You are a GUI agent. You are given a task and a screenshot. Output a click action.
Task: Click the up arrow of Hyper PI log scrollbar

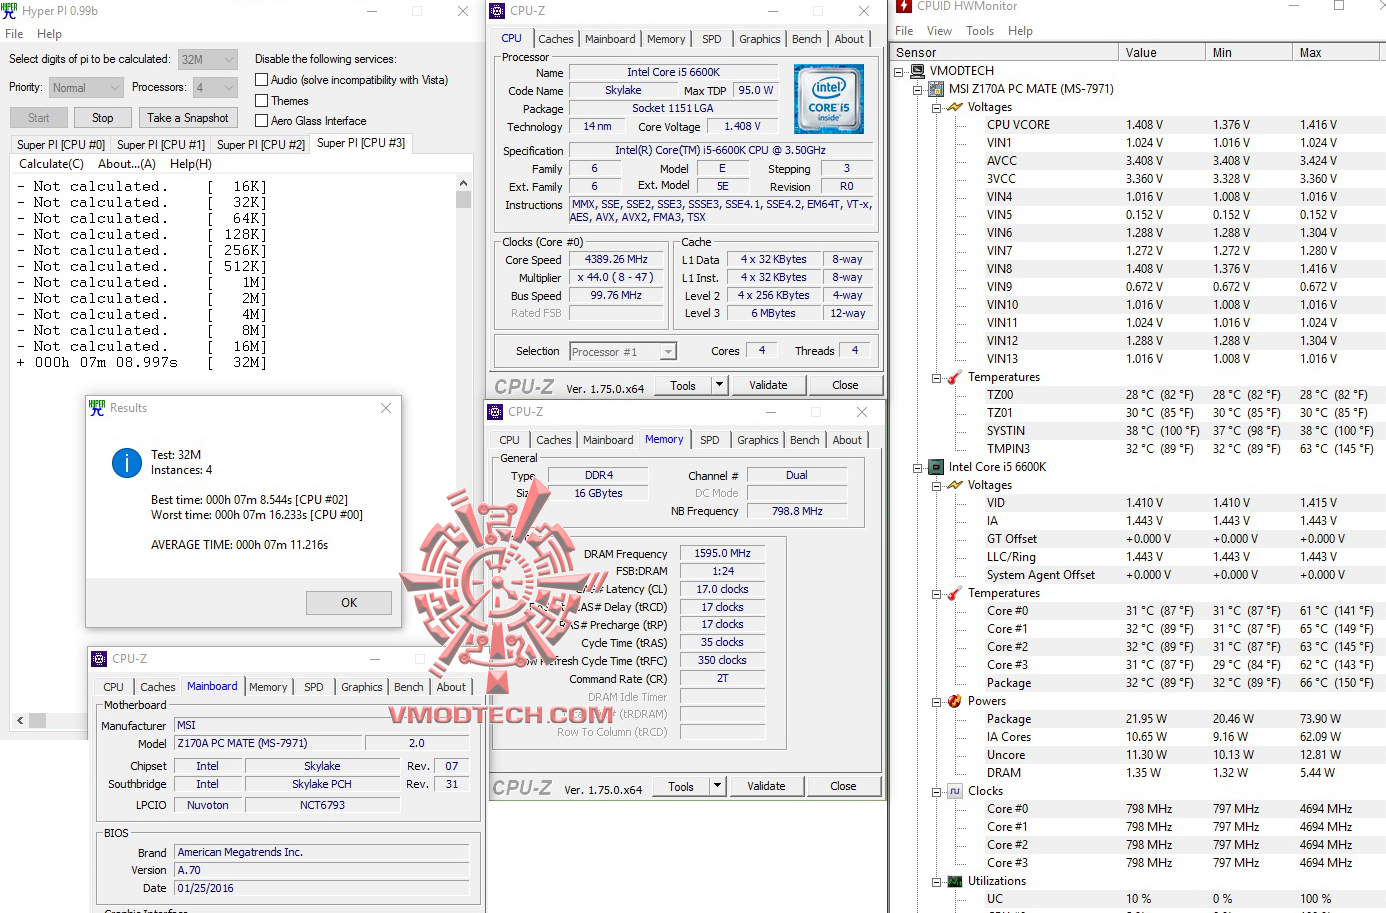coord(463,184)
